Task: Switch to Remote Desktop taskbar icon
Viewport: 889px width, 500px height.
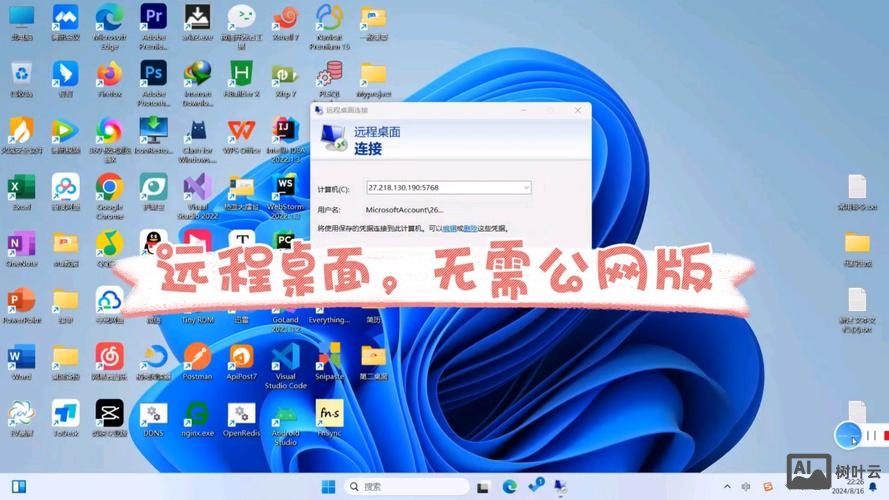Action: [x=560, y=486]
